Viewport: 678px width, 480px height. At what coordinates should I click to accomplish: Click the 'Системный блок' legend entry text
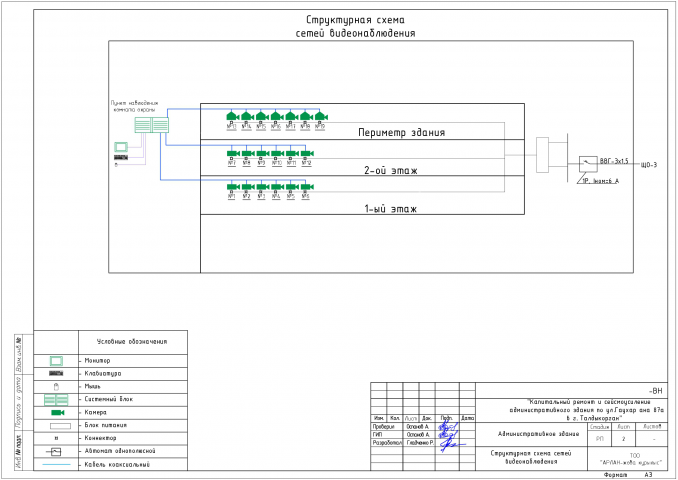click(x=109, y=399)
